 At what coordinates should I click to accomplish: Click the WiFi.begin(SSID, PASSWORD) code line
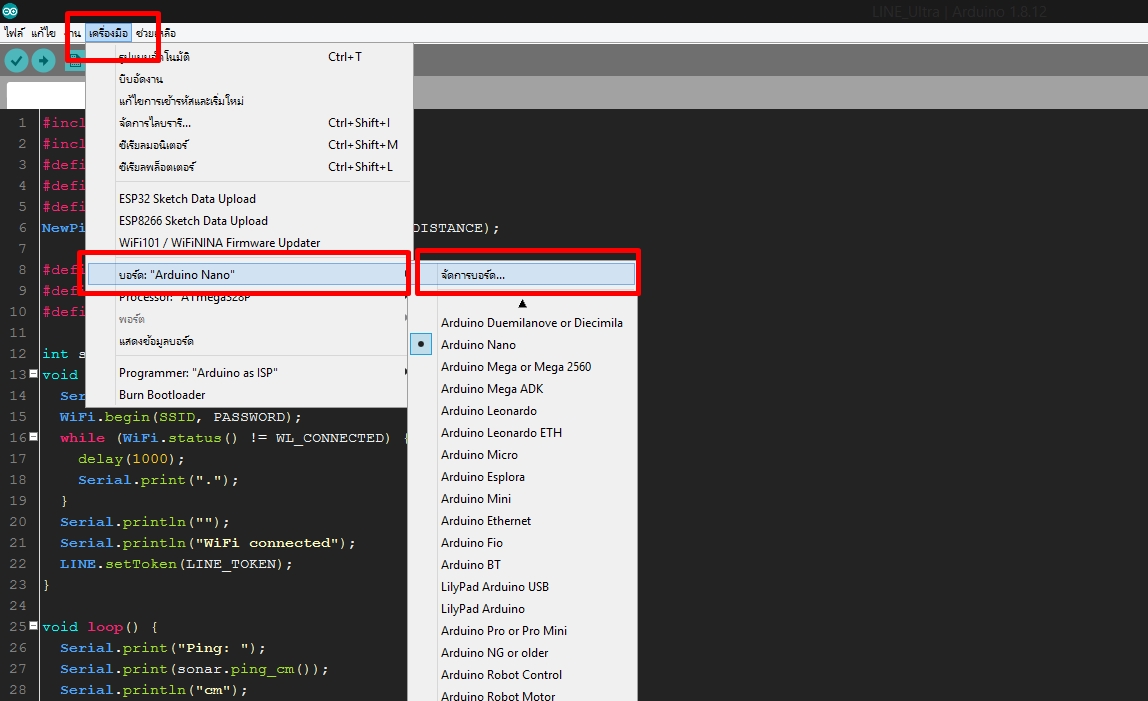click(181, 417)
